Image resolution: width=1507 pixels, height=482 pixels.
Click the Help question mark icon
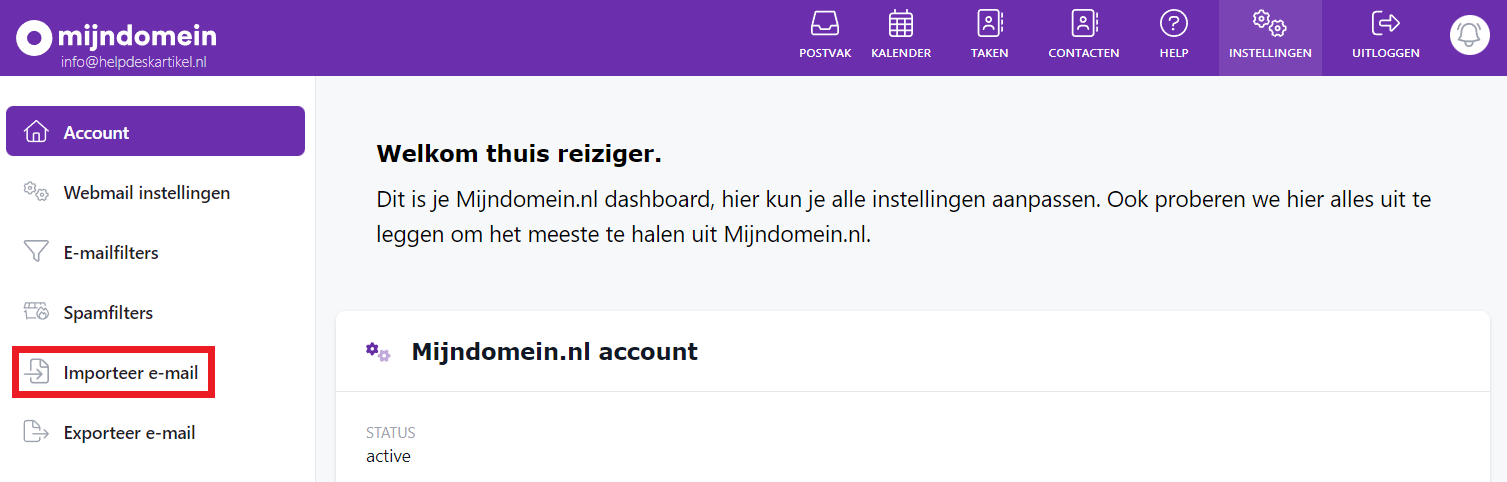1173,24
